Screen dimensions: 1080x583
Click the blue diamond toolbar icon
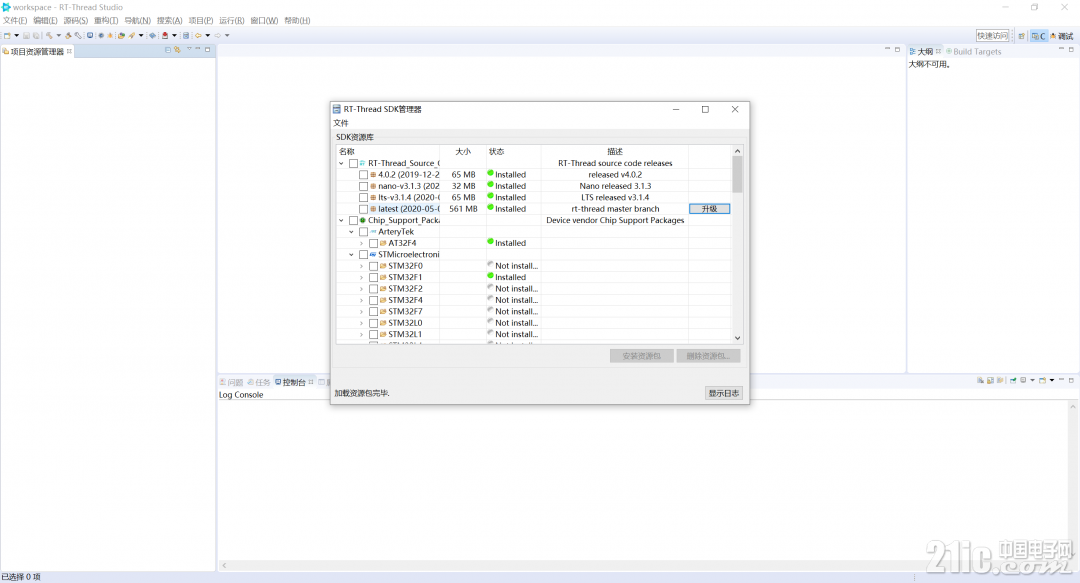[152, 35]
